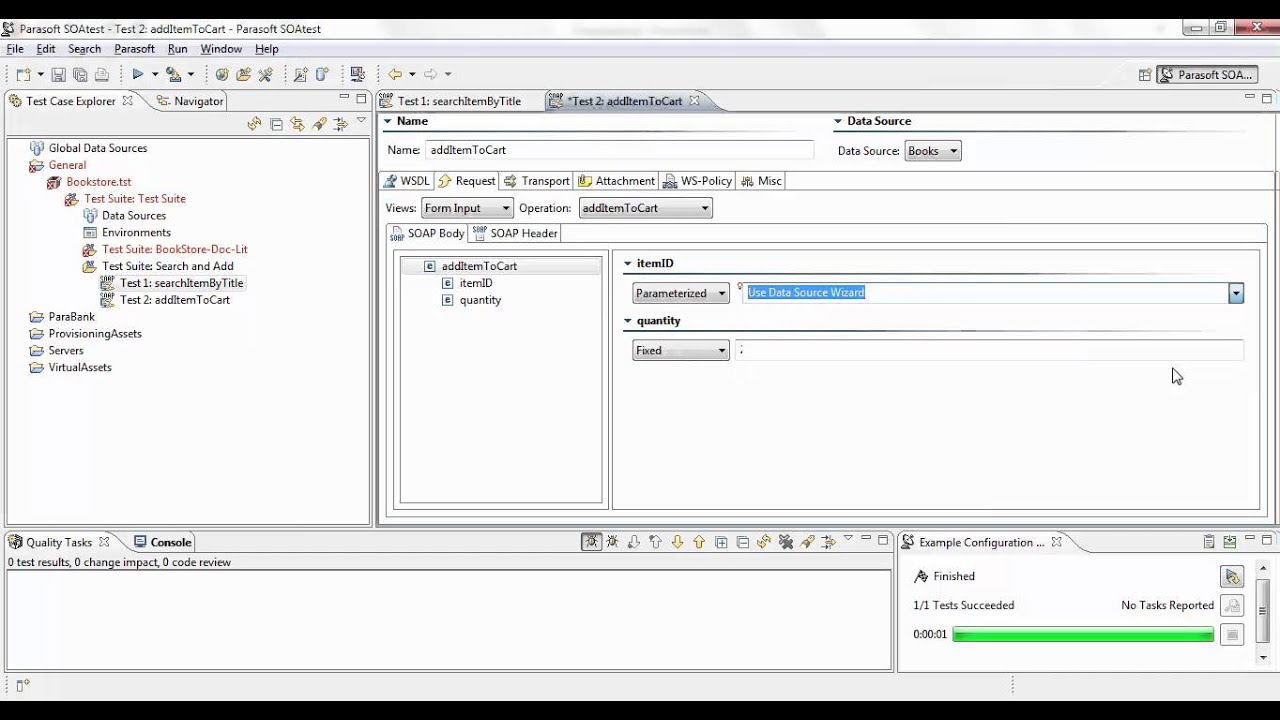Click the quantity value input field
Image resolution: width=1280 pixels, height=720 pixels.
989,350
